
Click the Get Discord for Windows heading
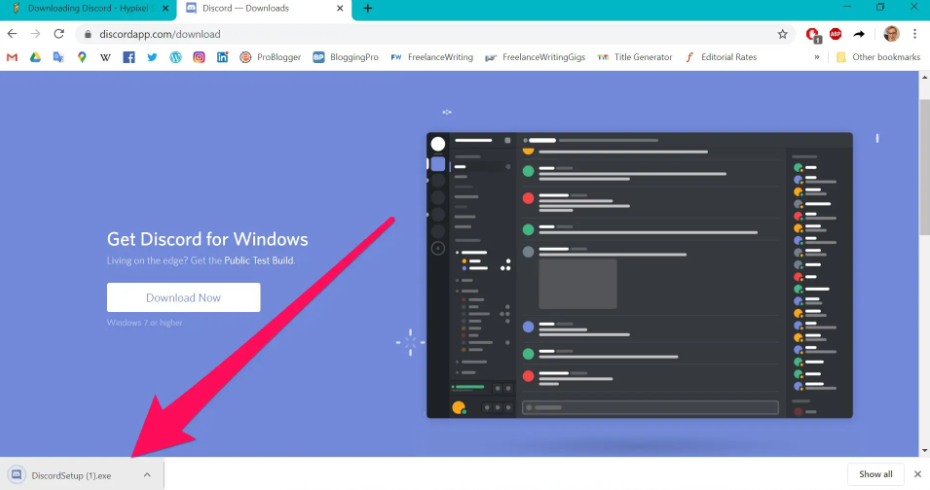(x=208, y=239)
